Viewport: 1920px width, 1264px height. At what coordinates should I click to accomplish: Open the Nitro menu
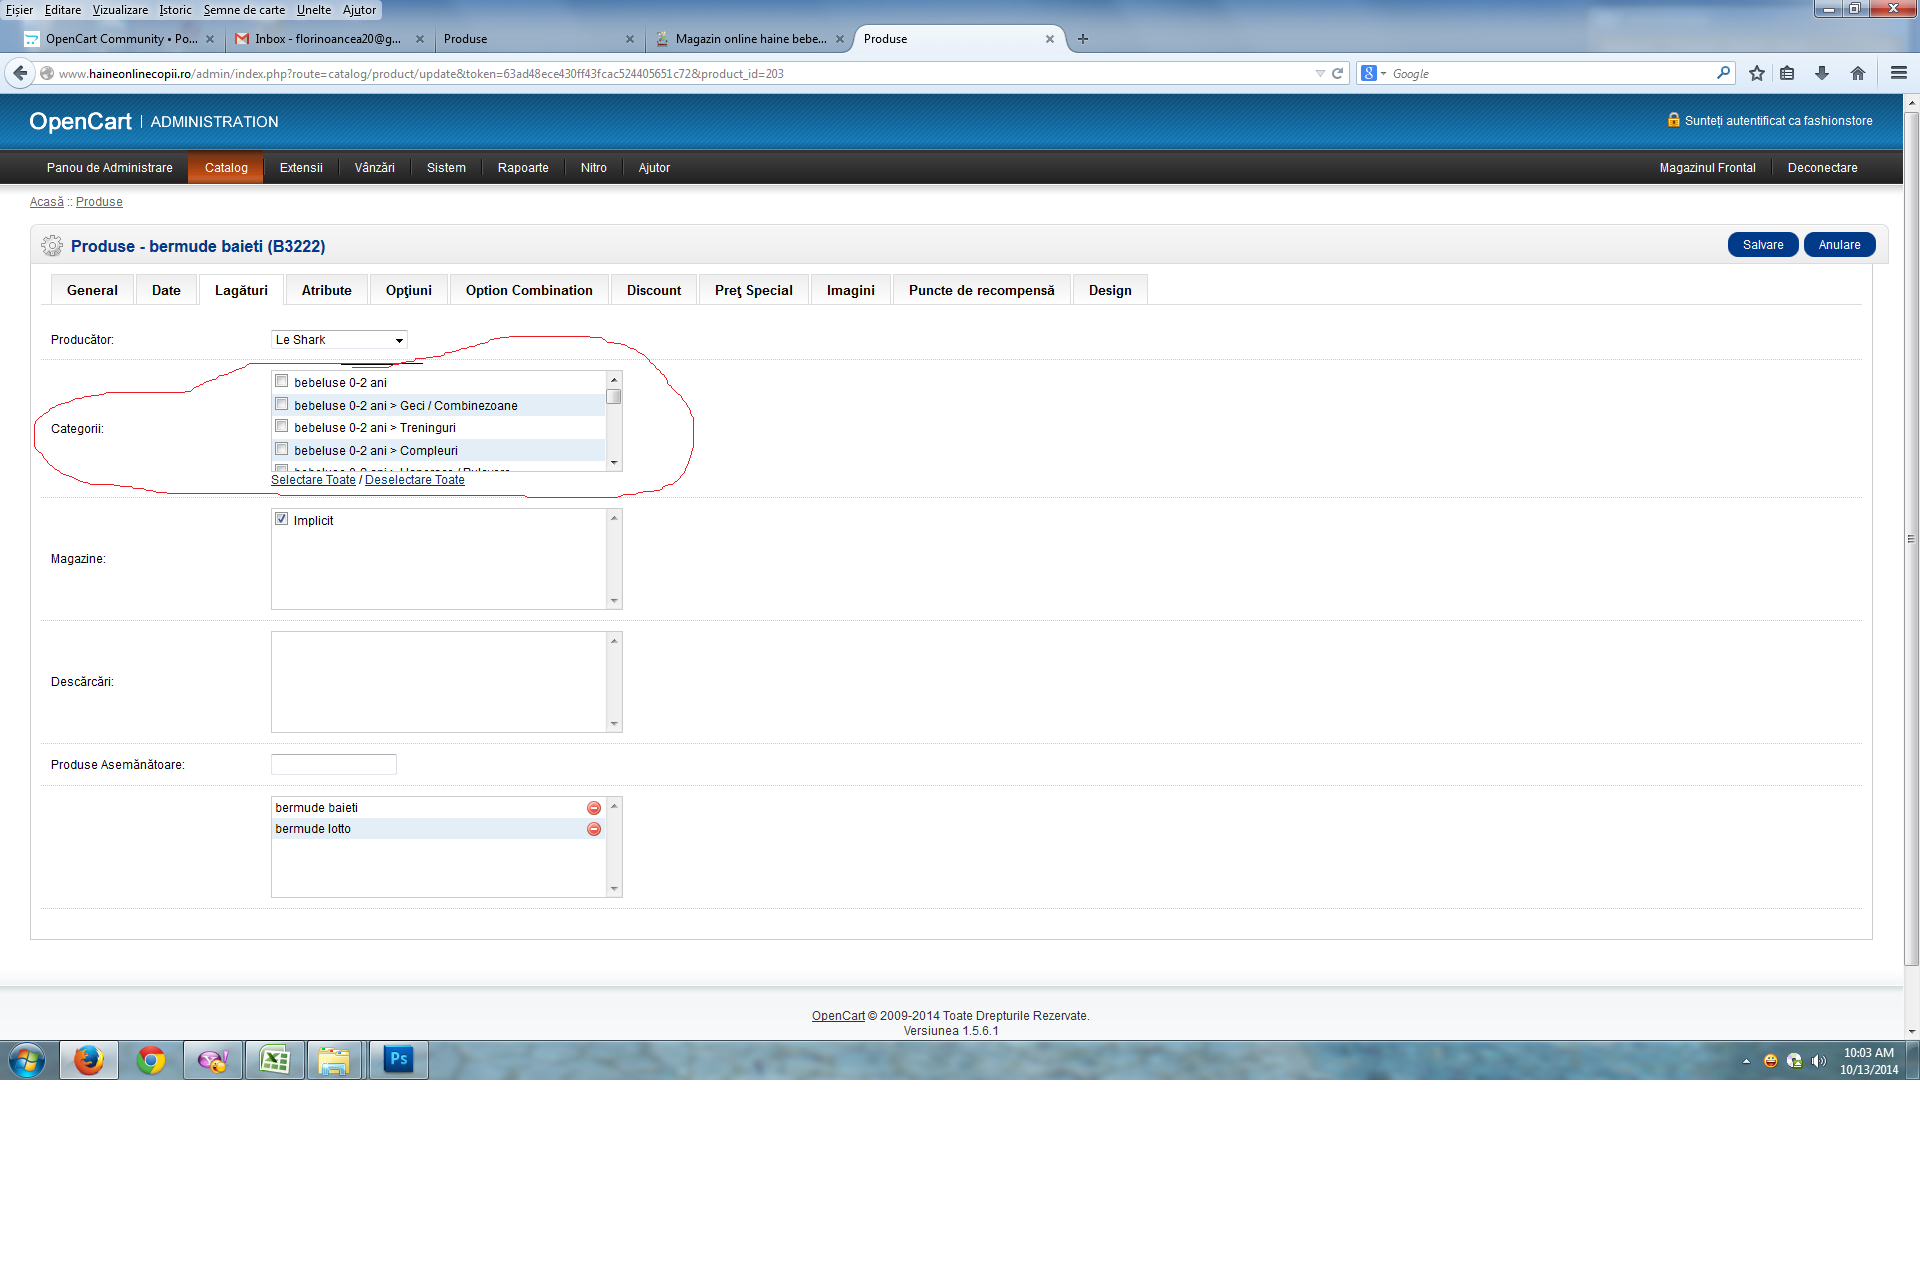tap(594, 168)
